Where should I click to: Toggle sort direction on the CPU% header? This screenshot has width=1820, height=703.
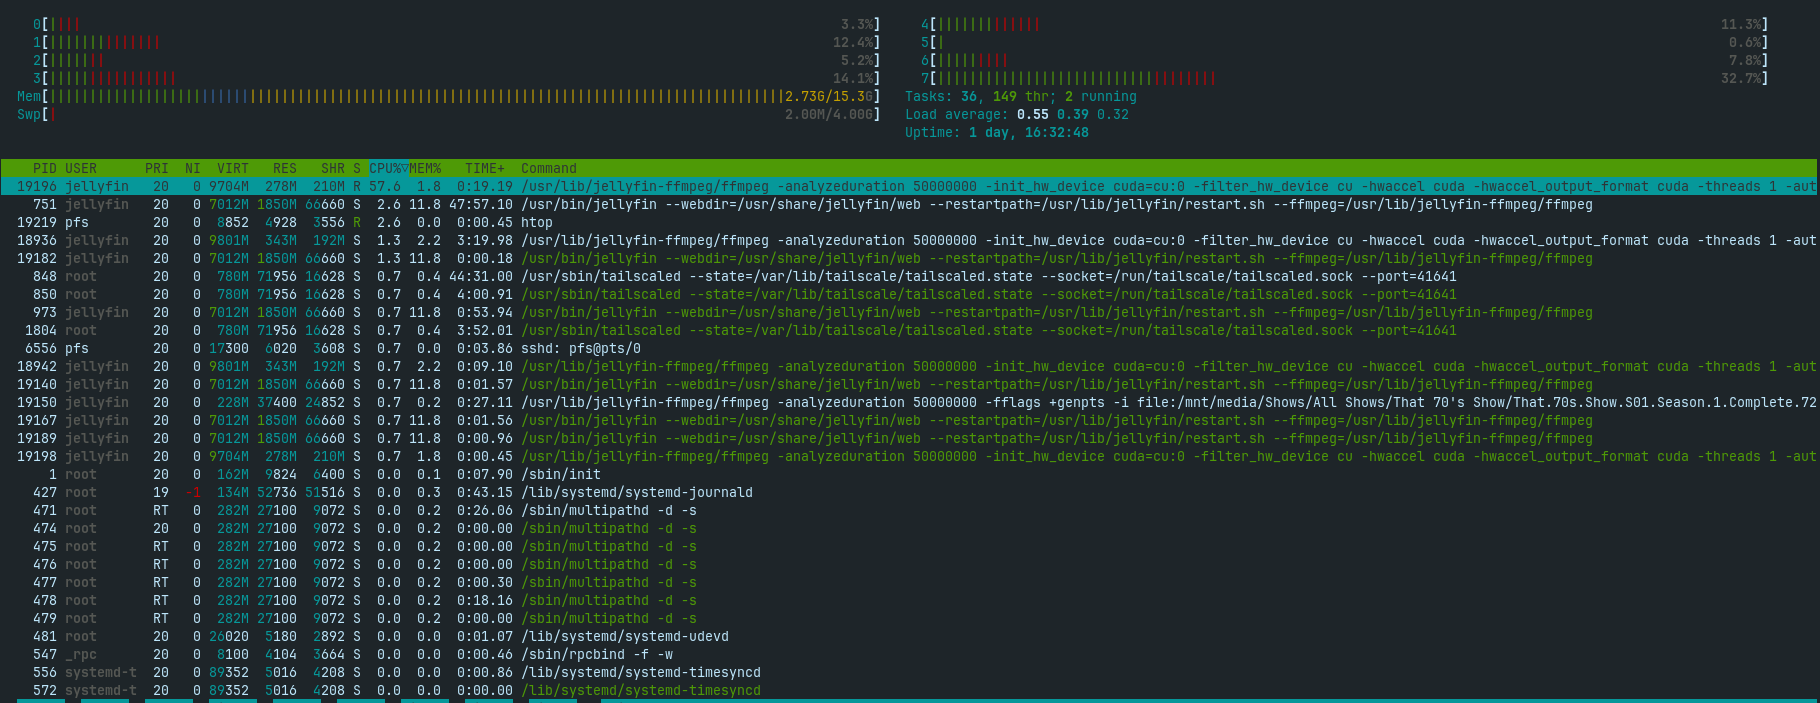pos(388,168)
